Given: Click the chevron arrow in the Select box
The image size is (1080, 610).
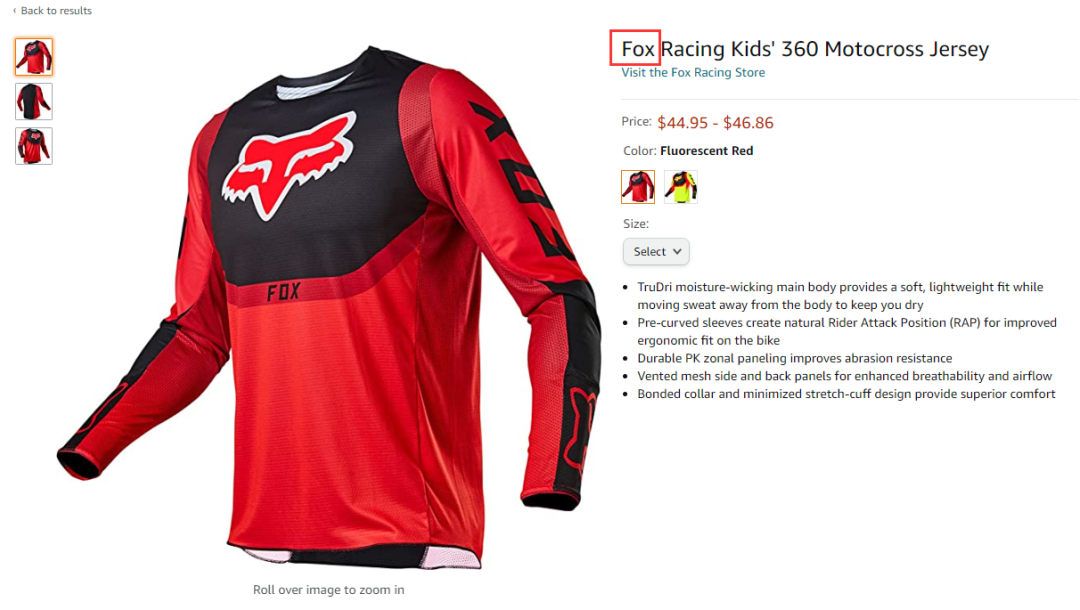Looking at the screenshot, I should [677, 251].
